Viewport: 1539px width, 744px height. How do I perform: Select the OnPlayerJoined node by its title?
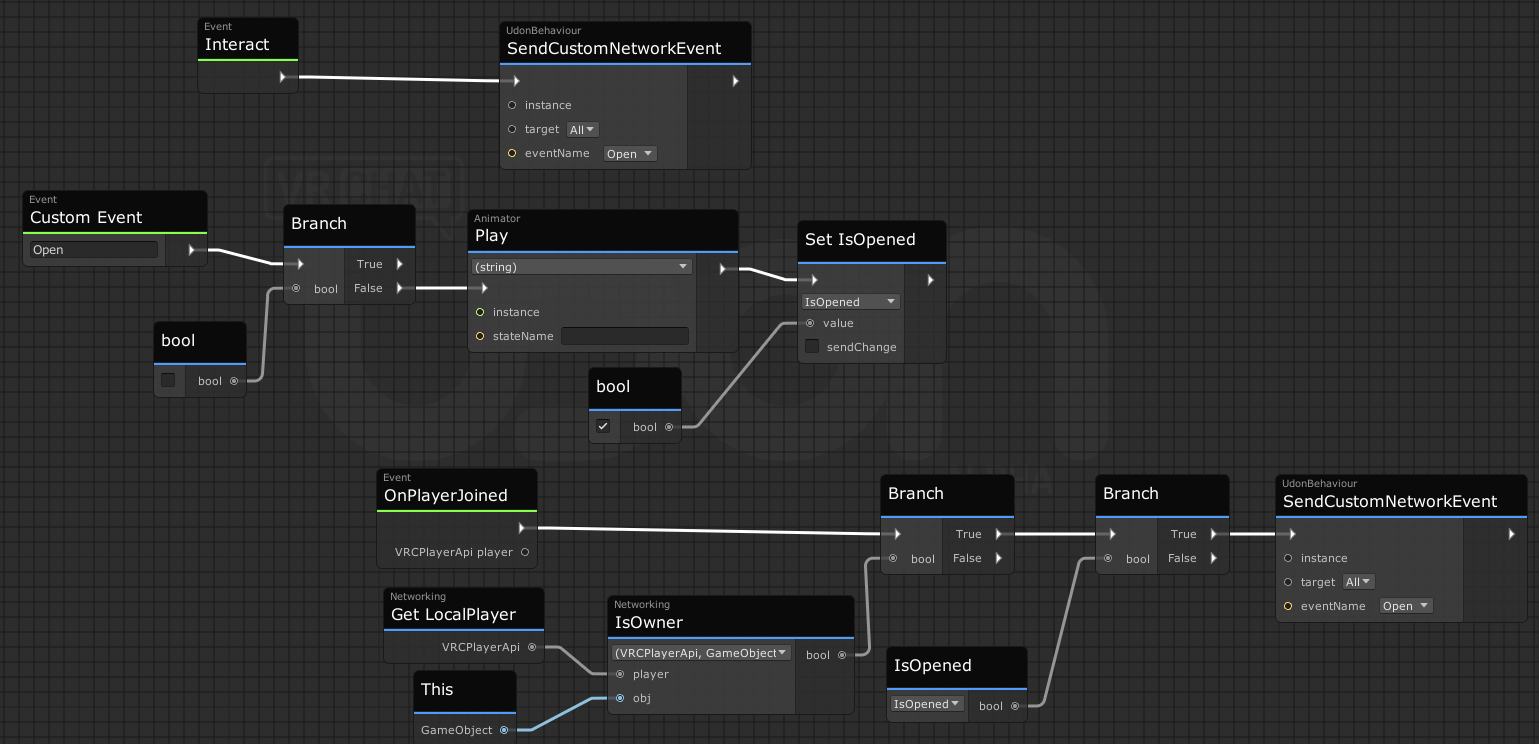point(446,495)
